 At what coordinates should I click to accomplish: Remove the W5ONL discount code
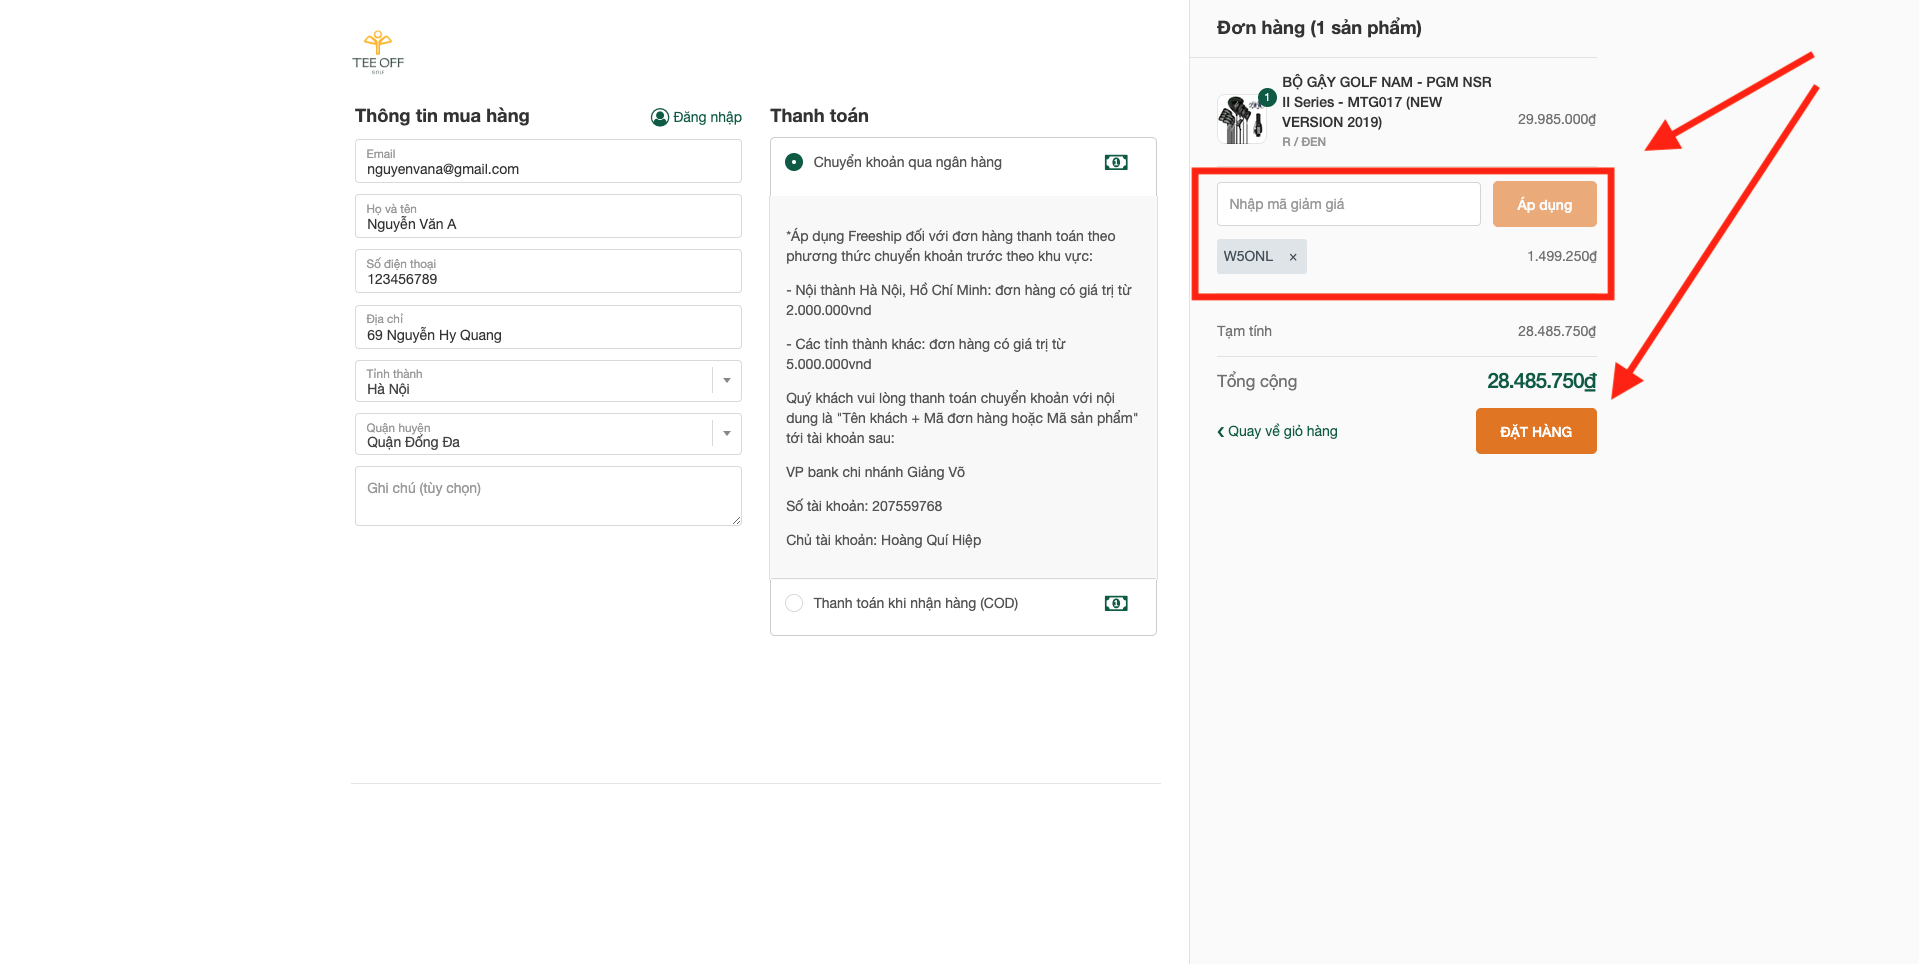(x=1293, y=257)
